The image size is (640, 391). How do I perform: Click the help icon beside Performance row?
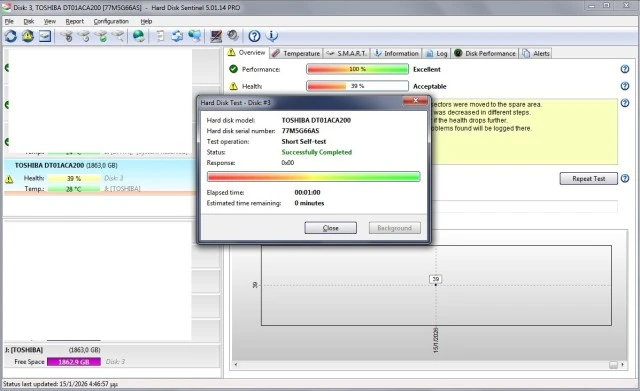pos(625,69)
